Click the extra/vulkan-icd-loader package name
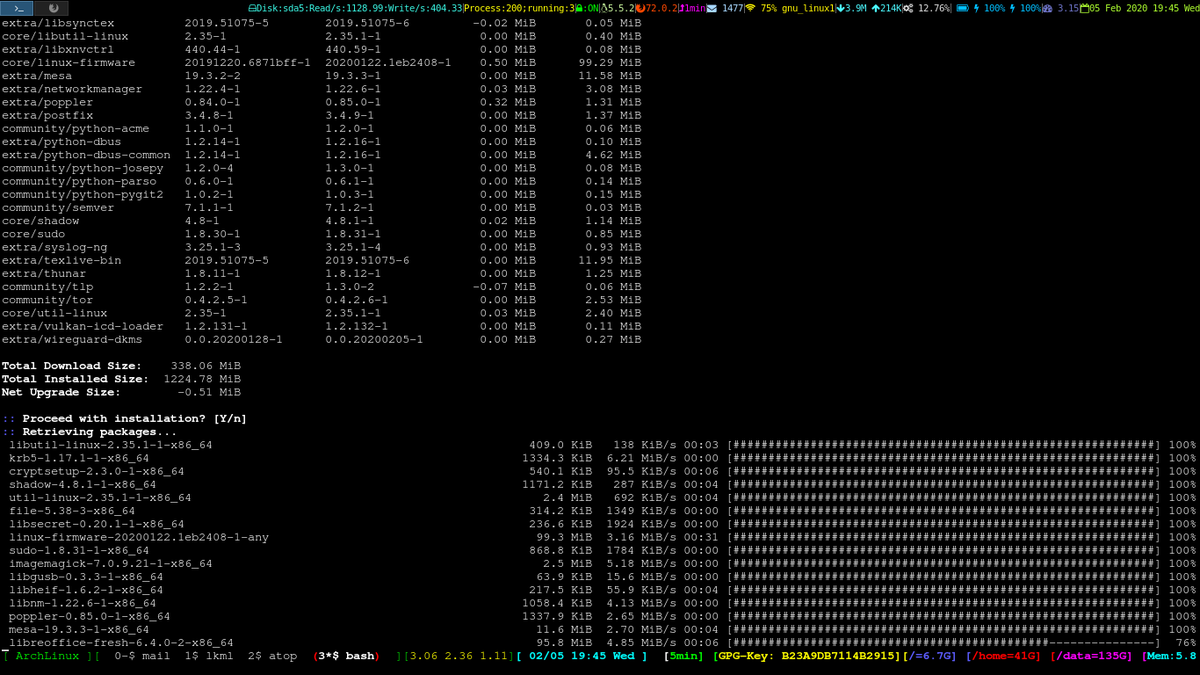This screenshot has width=1200, height=675. (x=82, y=326)
